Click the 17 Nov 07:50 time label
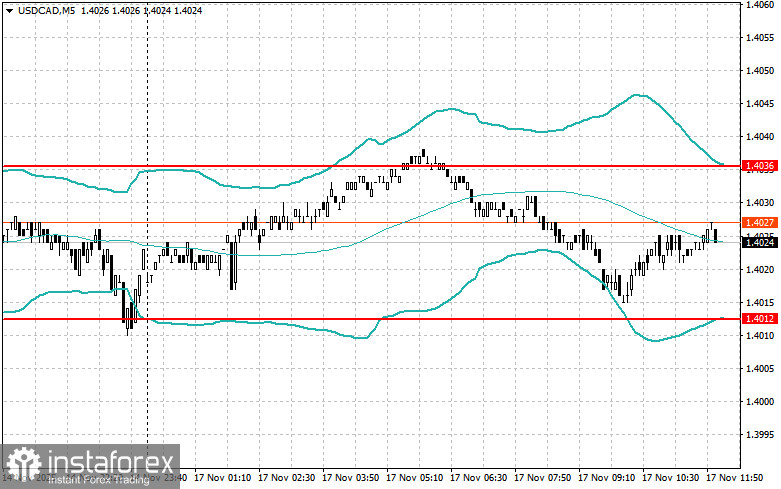This screenshot has height=489, width=781. [x=542, y=478]
